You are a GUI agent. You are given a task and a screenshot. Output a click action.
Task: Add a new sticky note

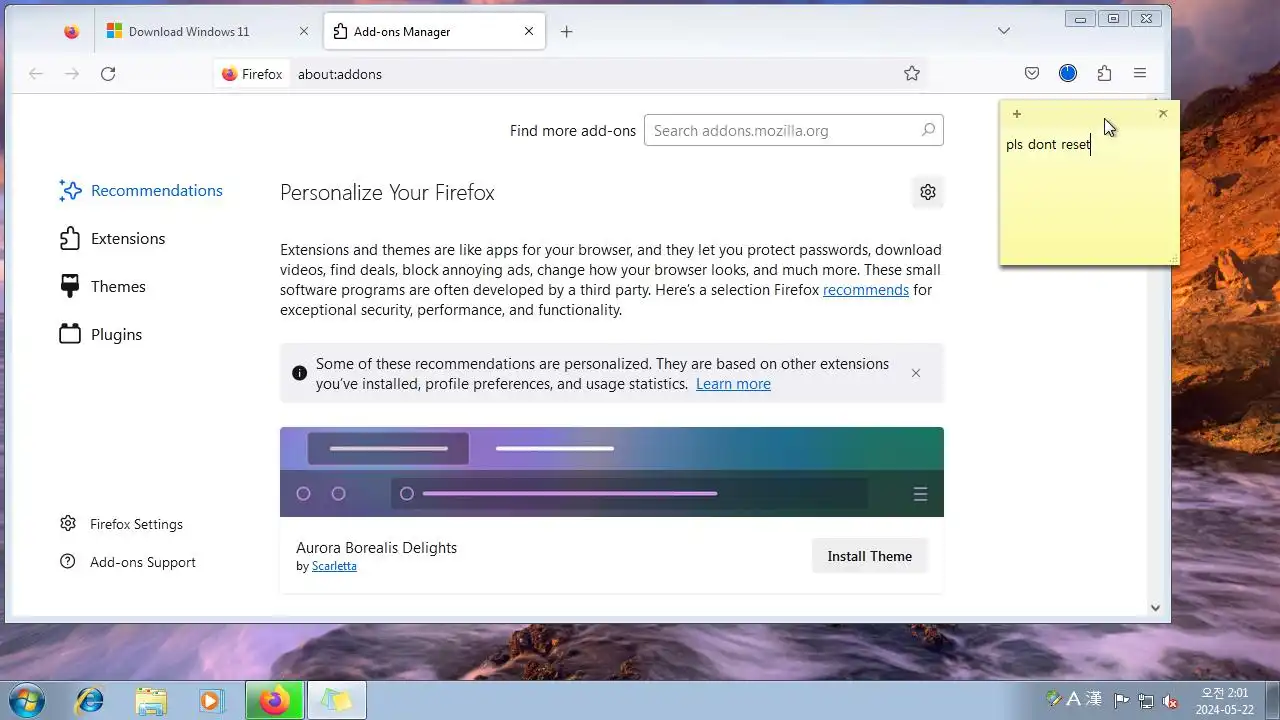1017,114
